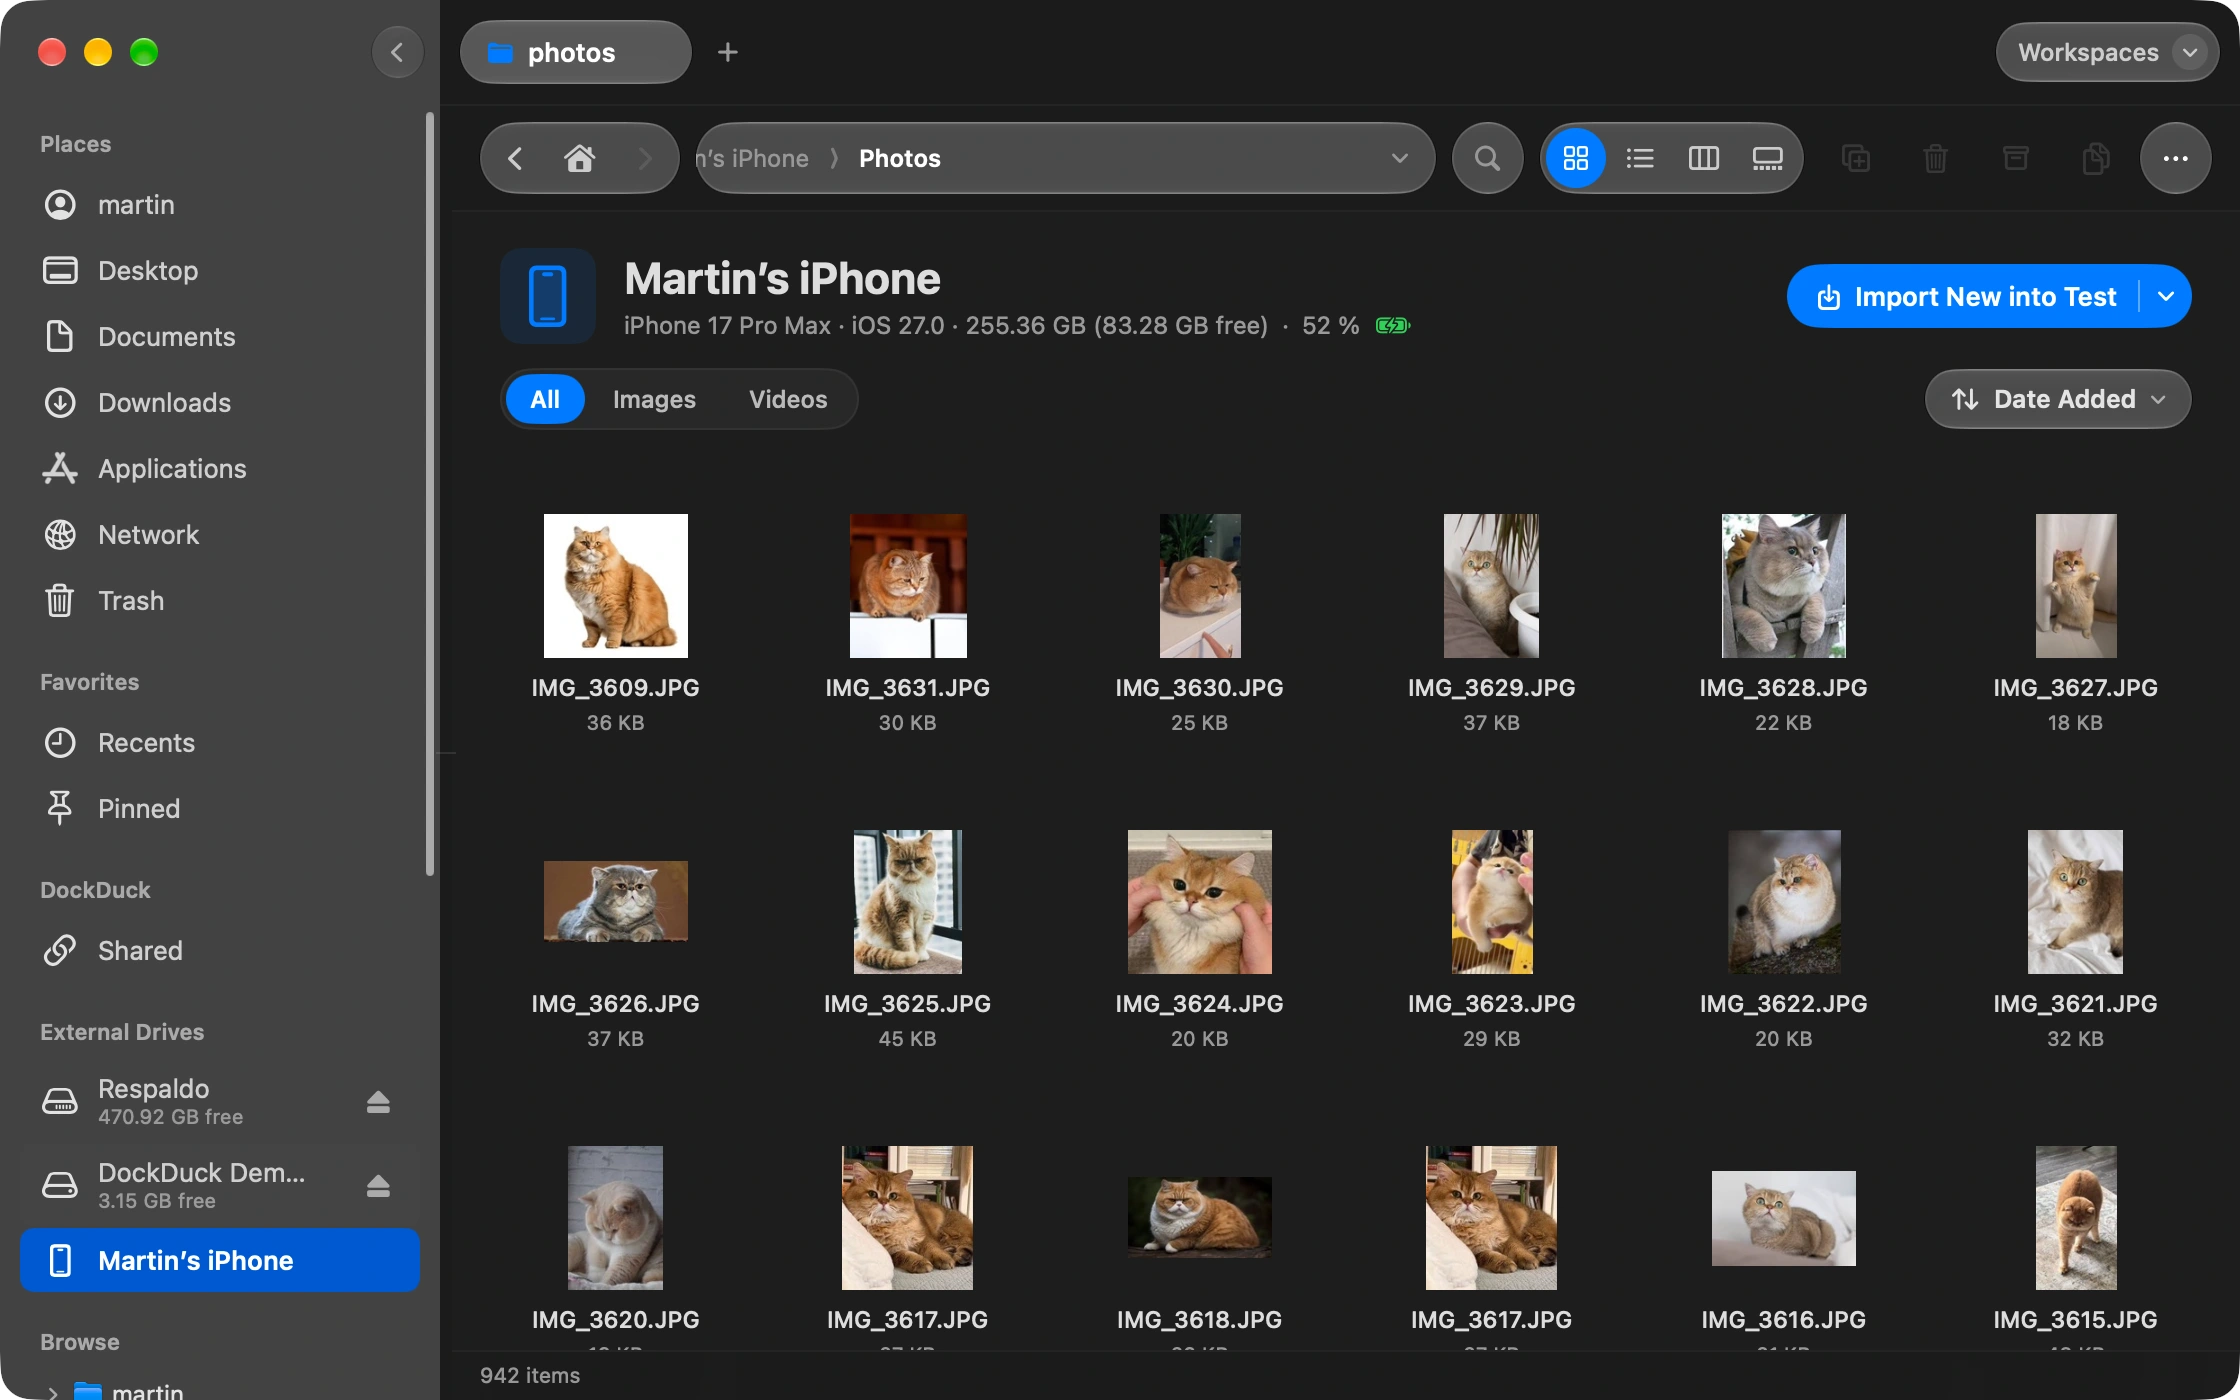The image size is (2240, 1400).
Task: Open search with the magnifying glass icon
Action: 1487,158
